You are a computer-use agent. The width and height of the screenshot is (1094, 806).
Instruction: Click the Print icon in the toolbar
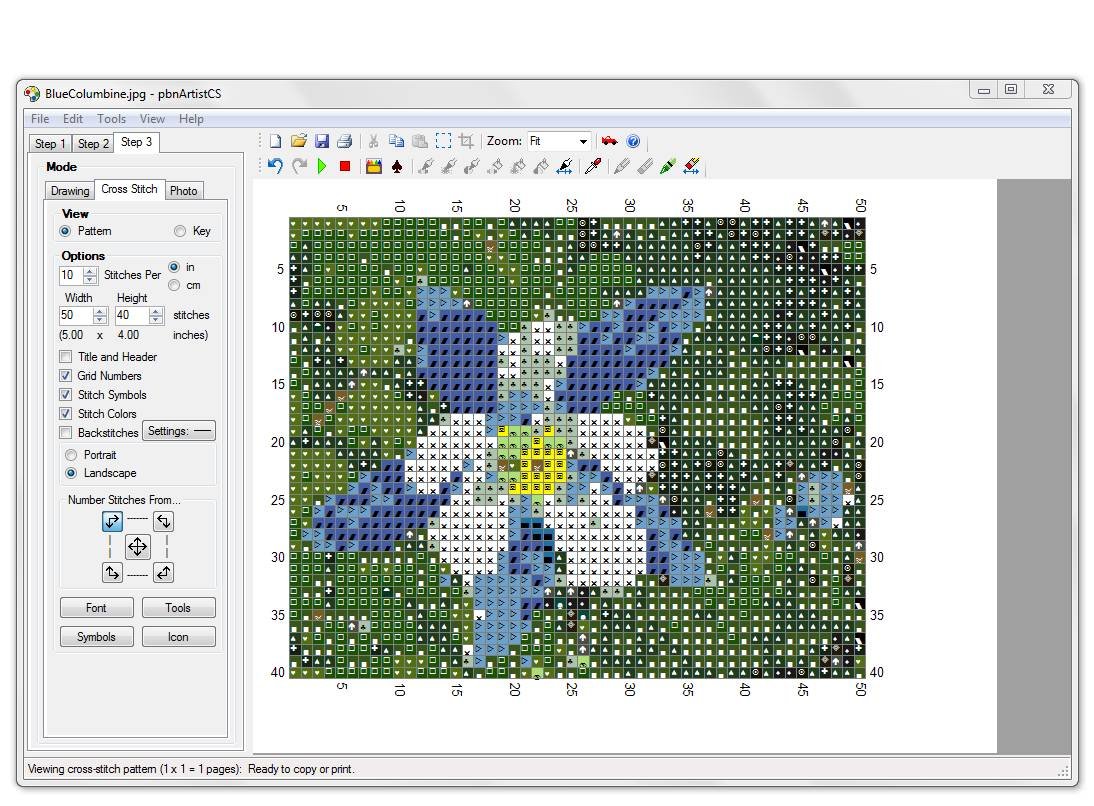pos(345,141)
